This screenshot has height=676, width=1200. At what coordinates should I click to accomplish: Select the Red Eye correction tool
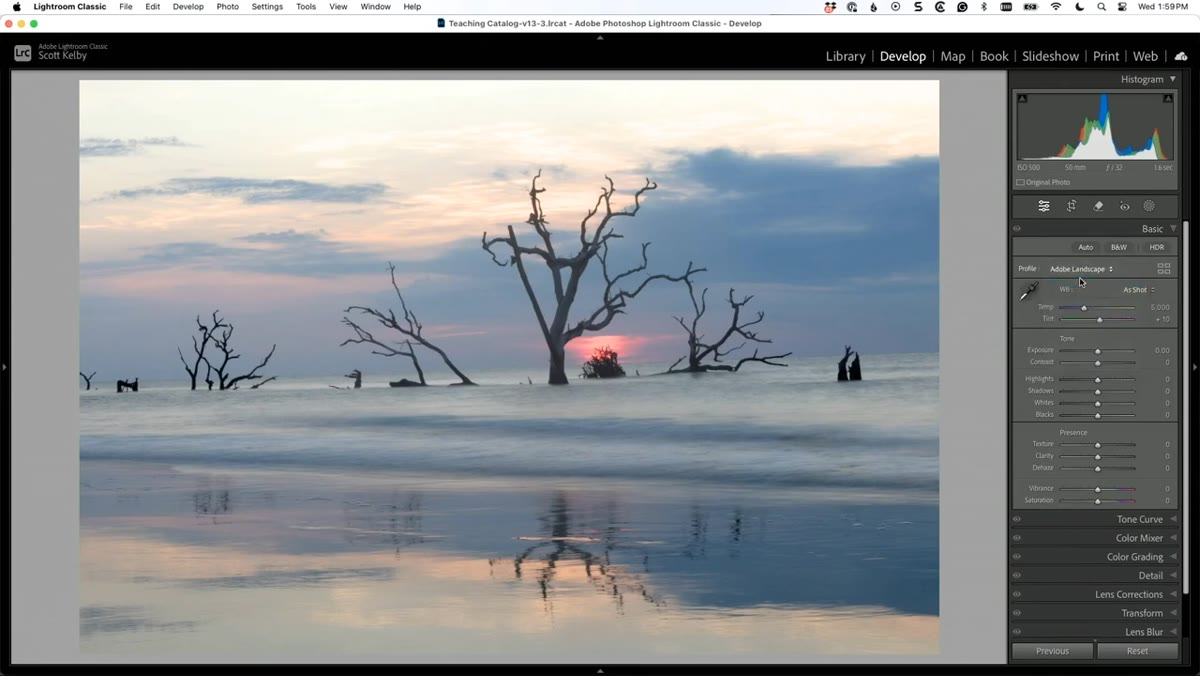pyautogui.click(x=1124, y=206)
